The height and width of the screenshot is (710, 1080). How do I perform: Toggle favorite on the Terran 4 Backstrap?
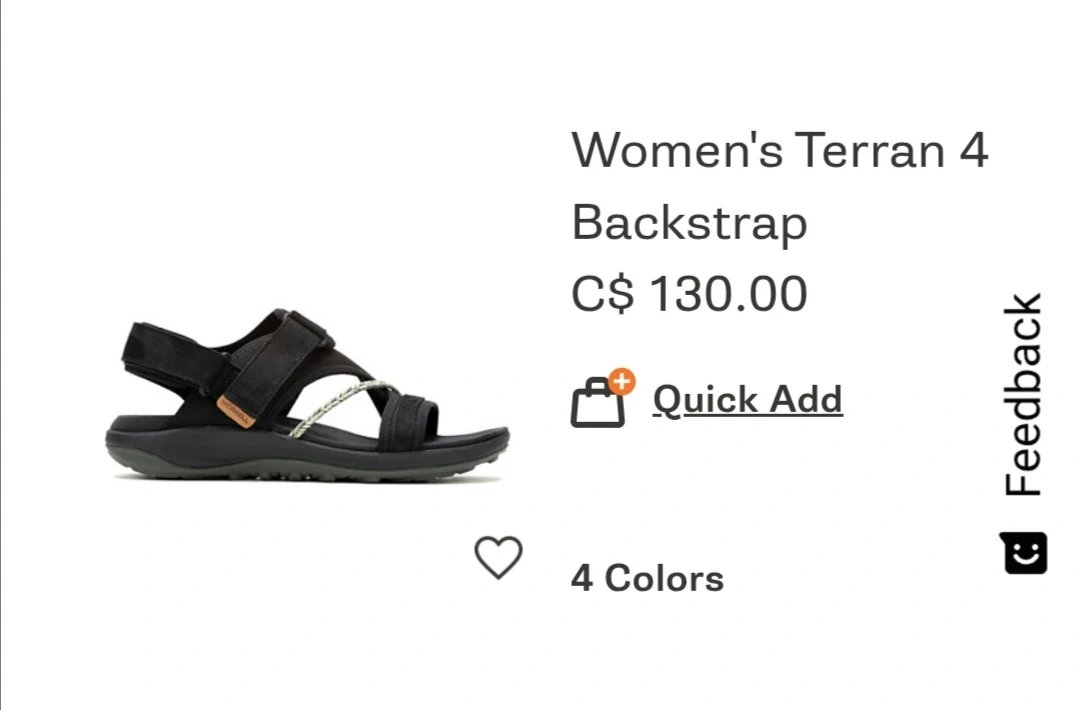(498, 557)
